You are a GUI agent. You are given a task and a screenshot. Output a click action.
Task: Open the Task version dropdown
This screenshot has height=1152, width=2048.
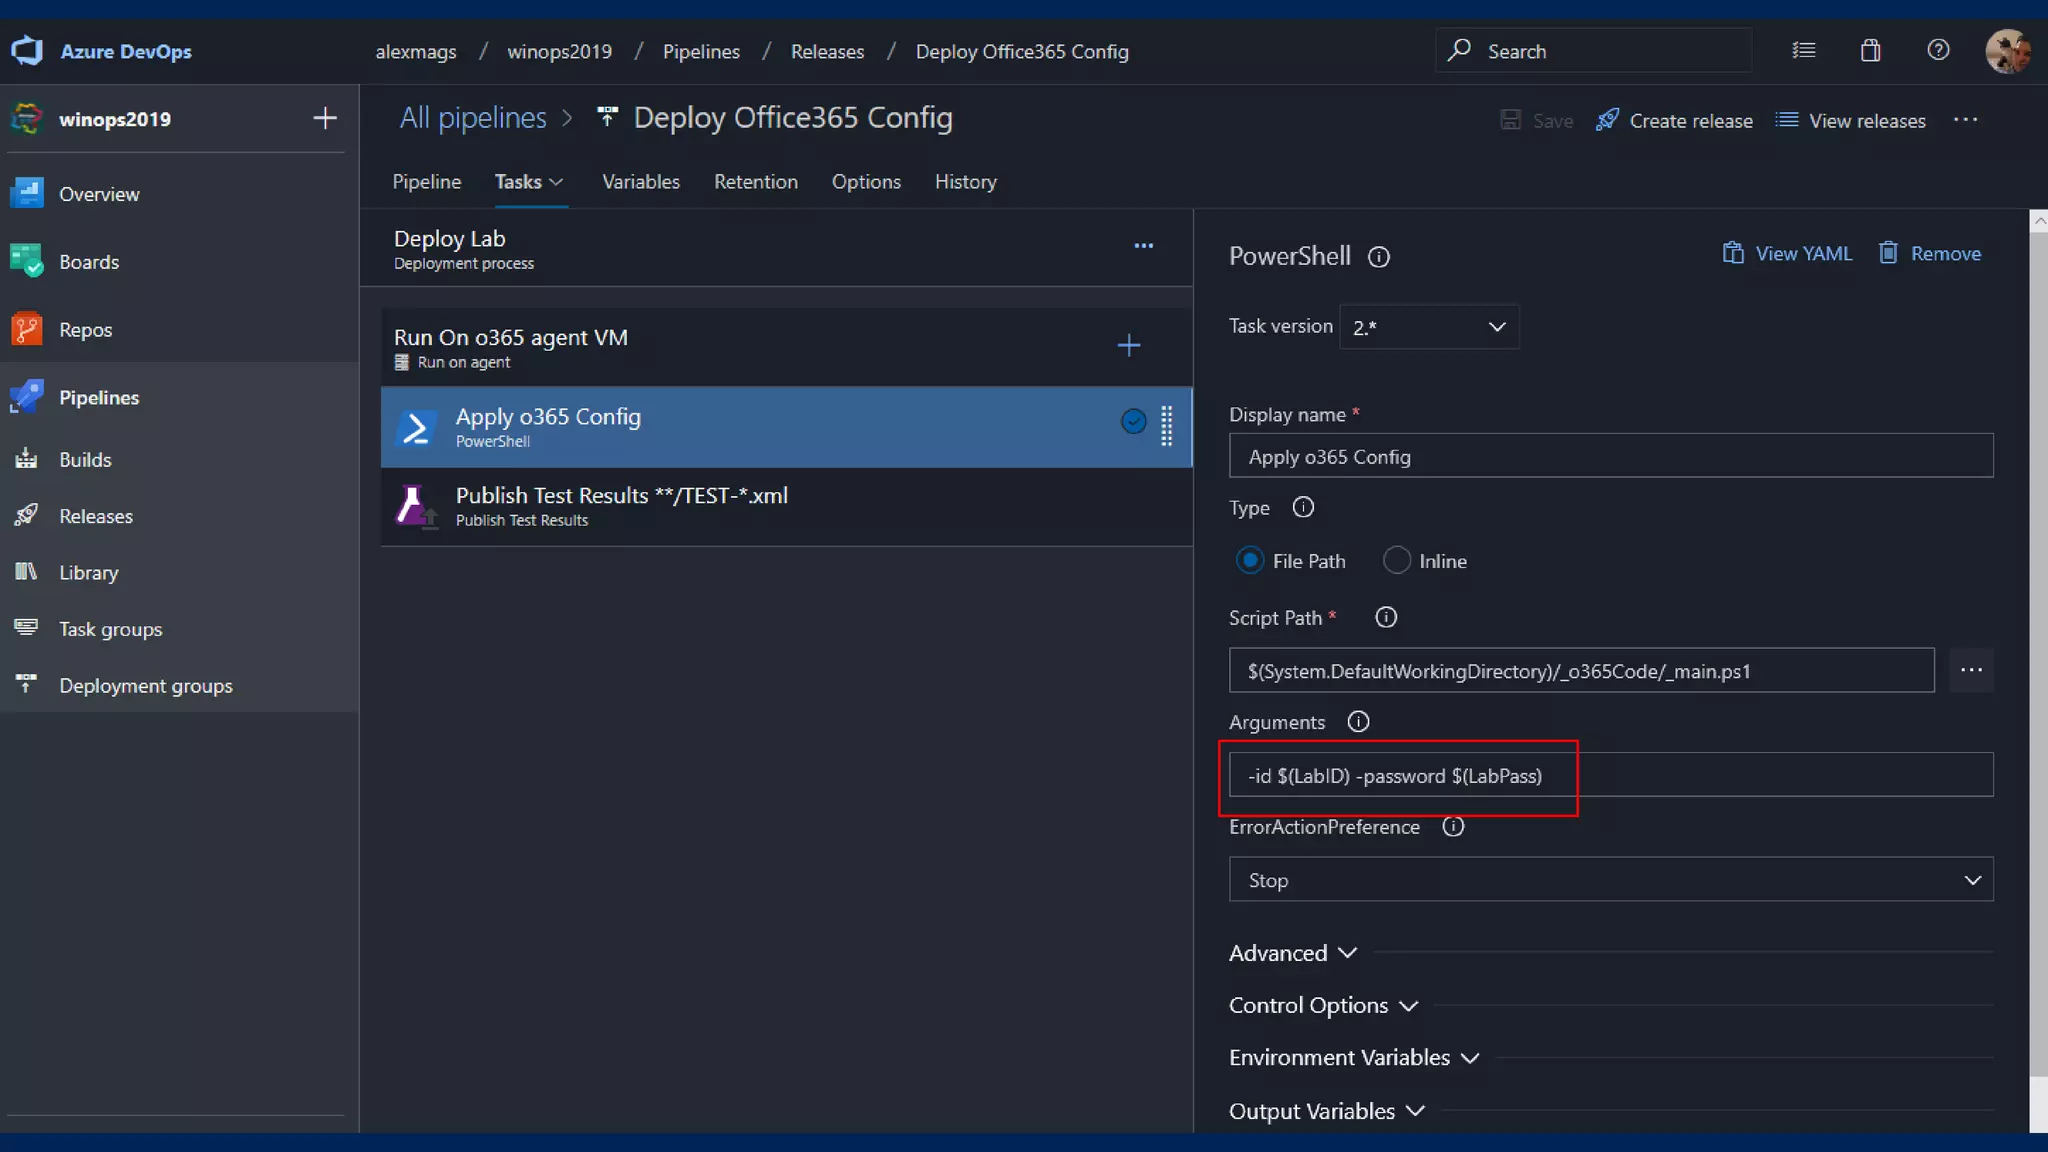click(x=1428, y=327)
